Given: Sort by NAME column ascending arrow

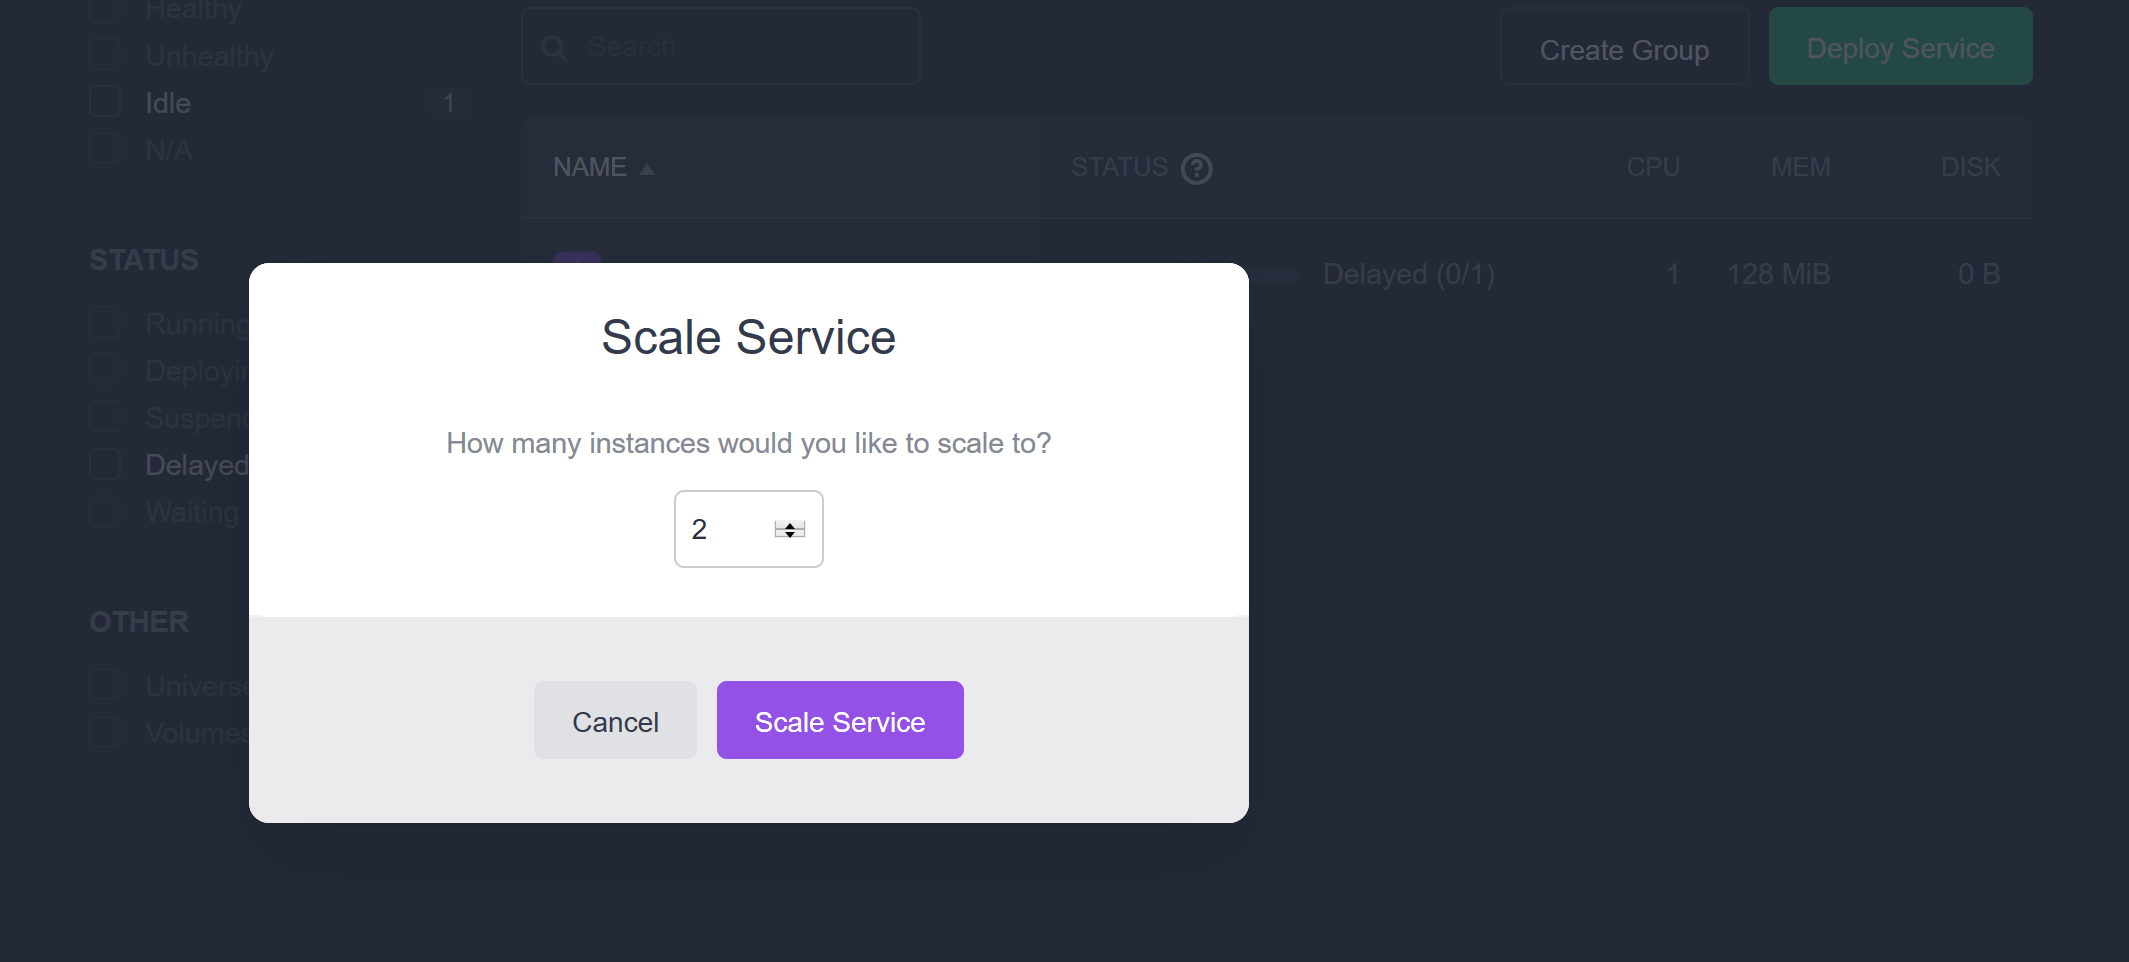Looking at the screenshot, I should (647, 169).
